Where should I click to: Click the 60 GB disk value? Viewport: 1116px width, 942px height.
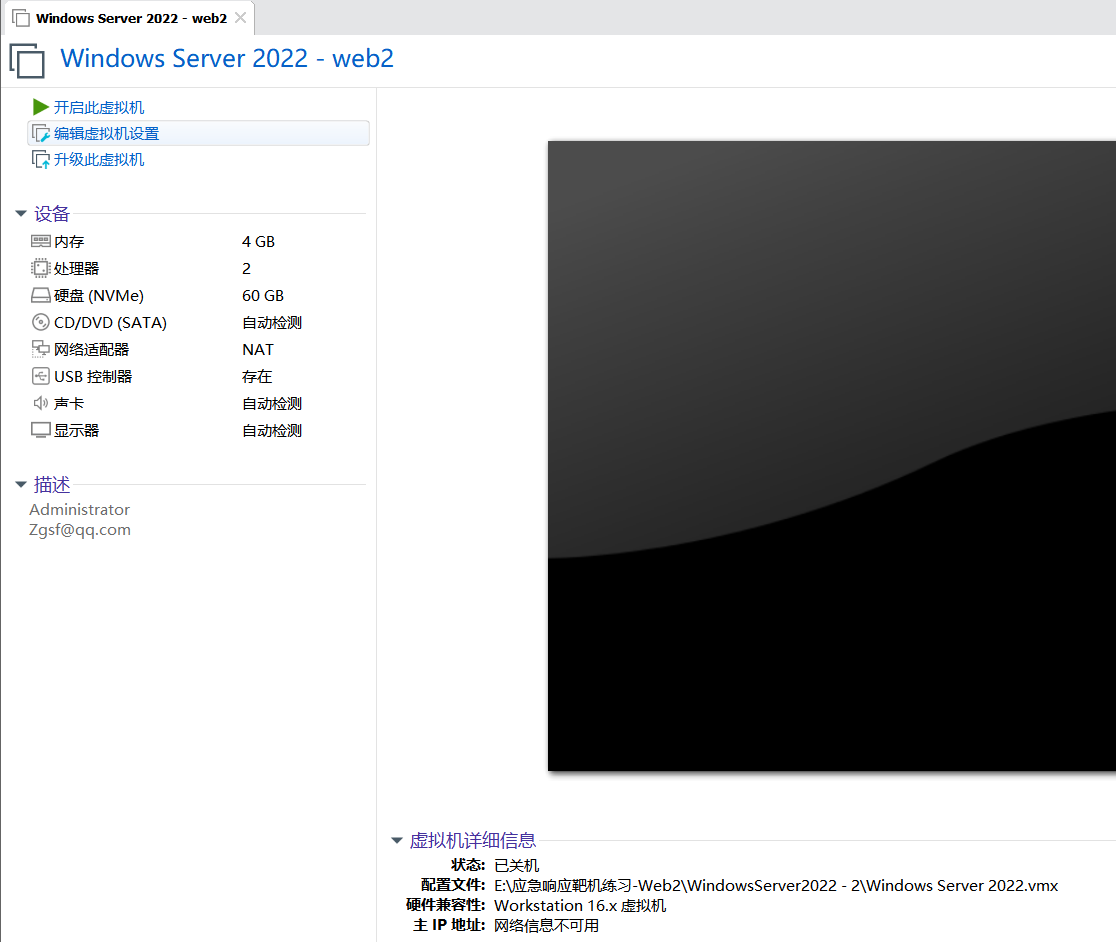[x=263, y=296]
